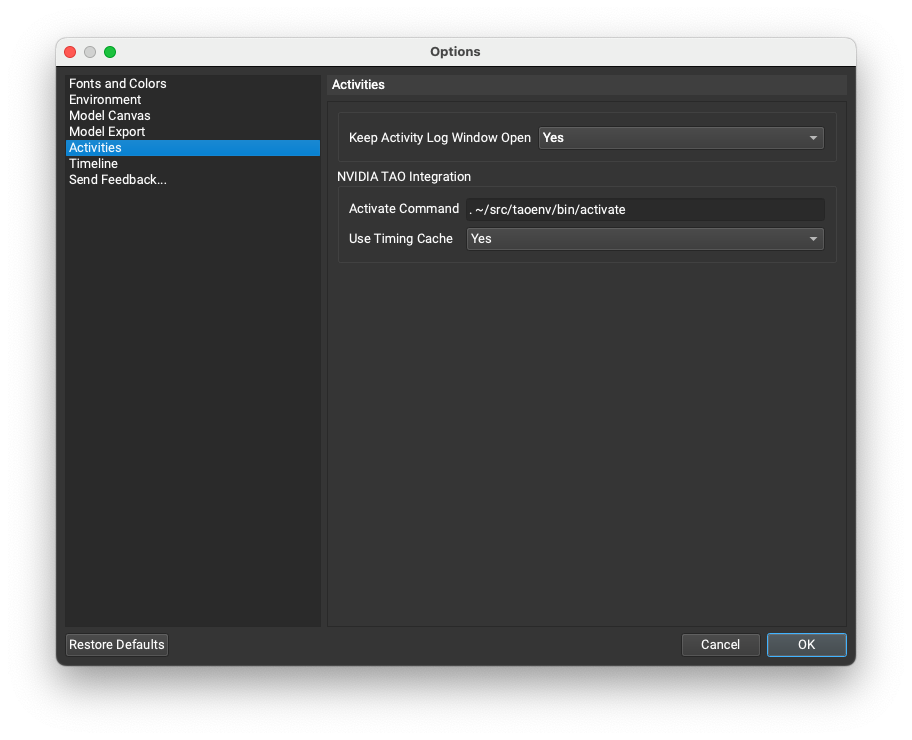Click the green zoom window button
912x740 pixels.
pyautogui.click(x=110, y=52)
